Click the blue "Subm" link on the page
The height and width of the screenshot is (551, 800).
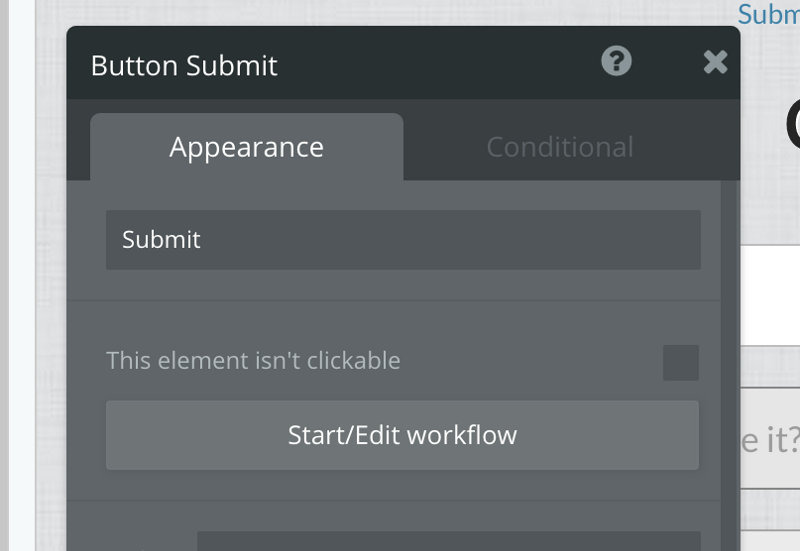tap(769, 14)
